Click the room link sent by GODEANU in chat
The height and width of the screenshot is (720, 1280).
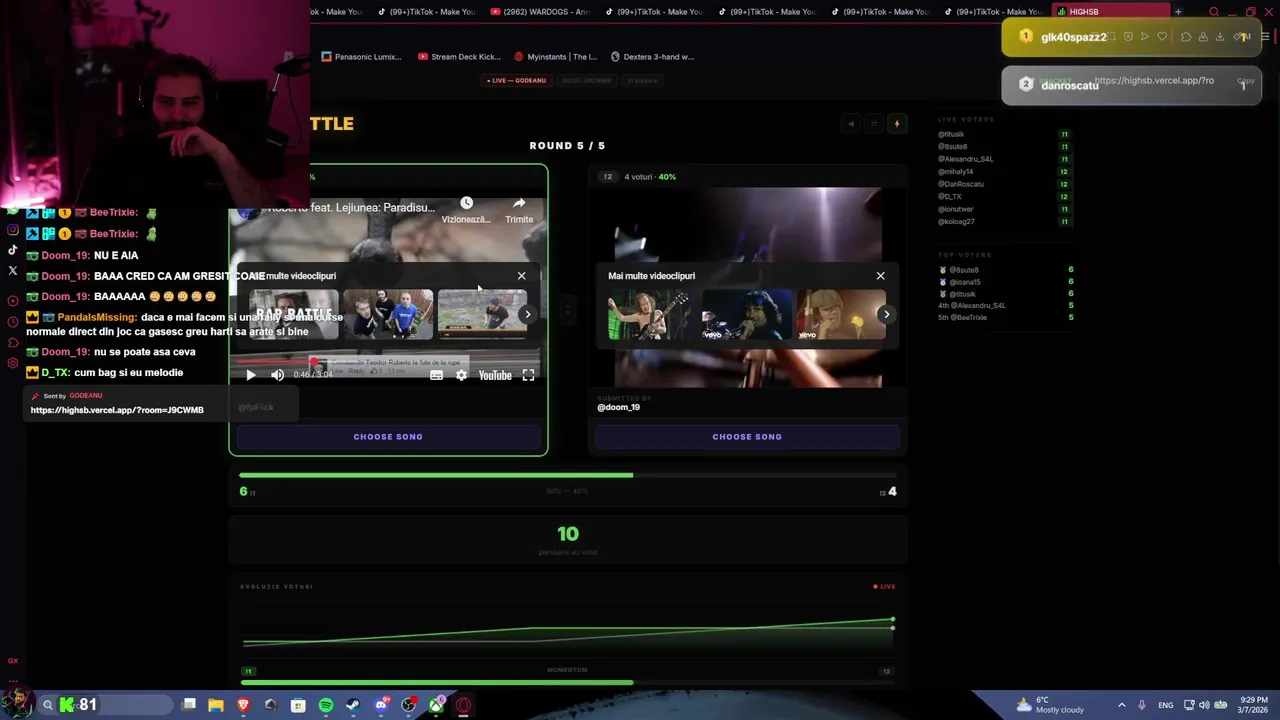(x=117, y=410)
